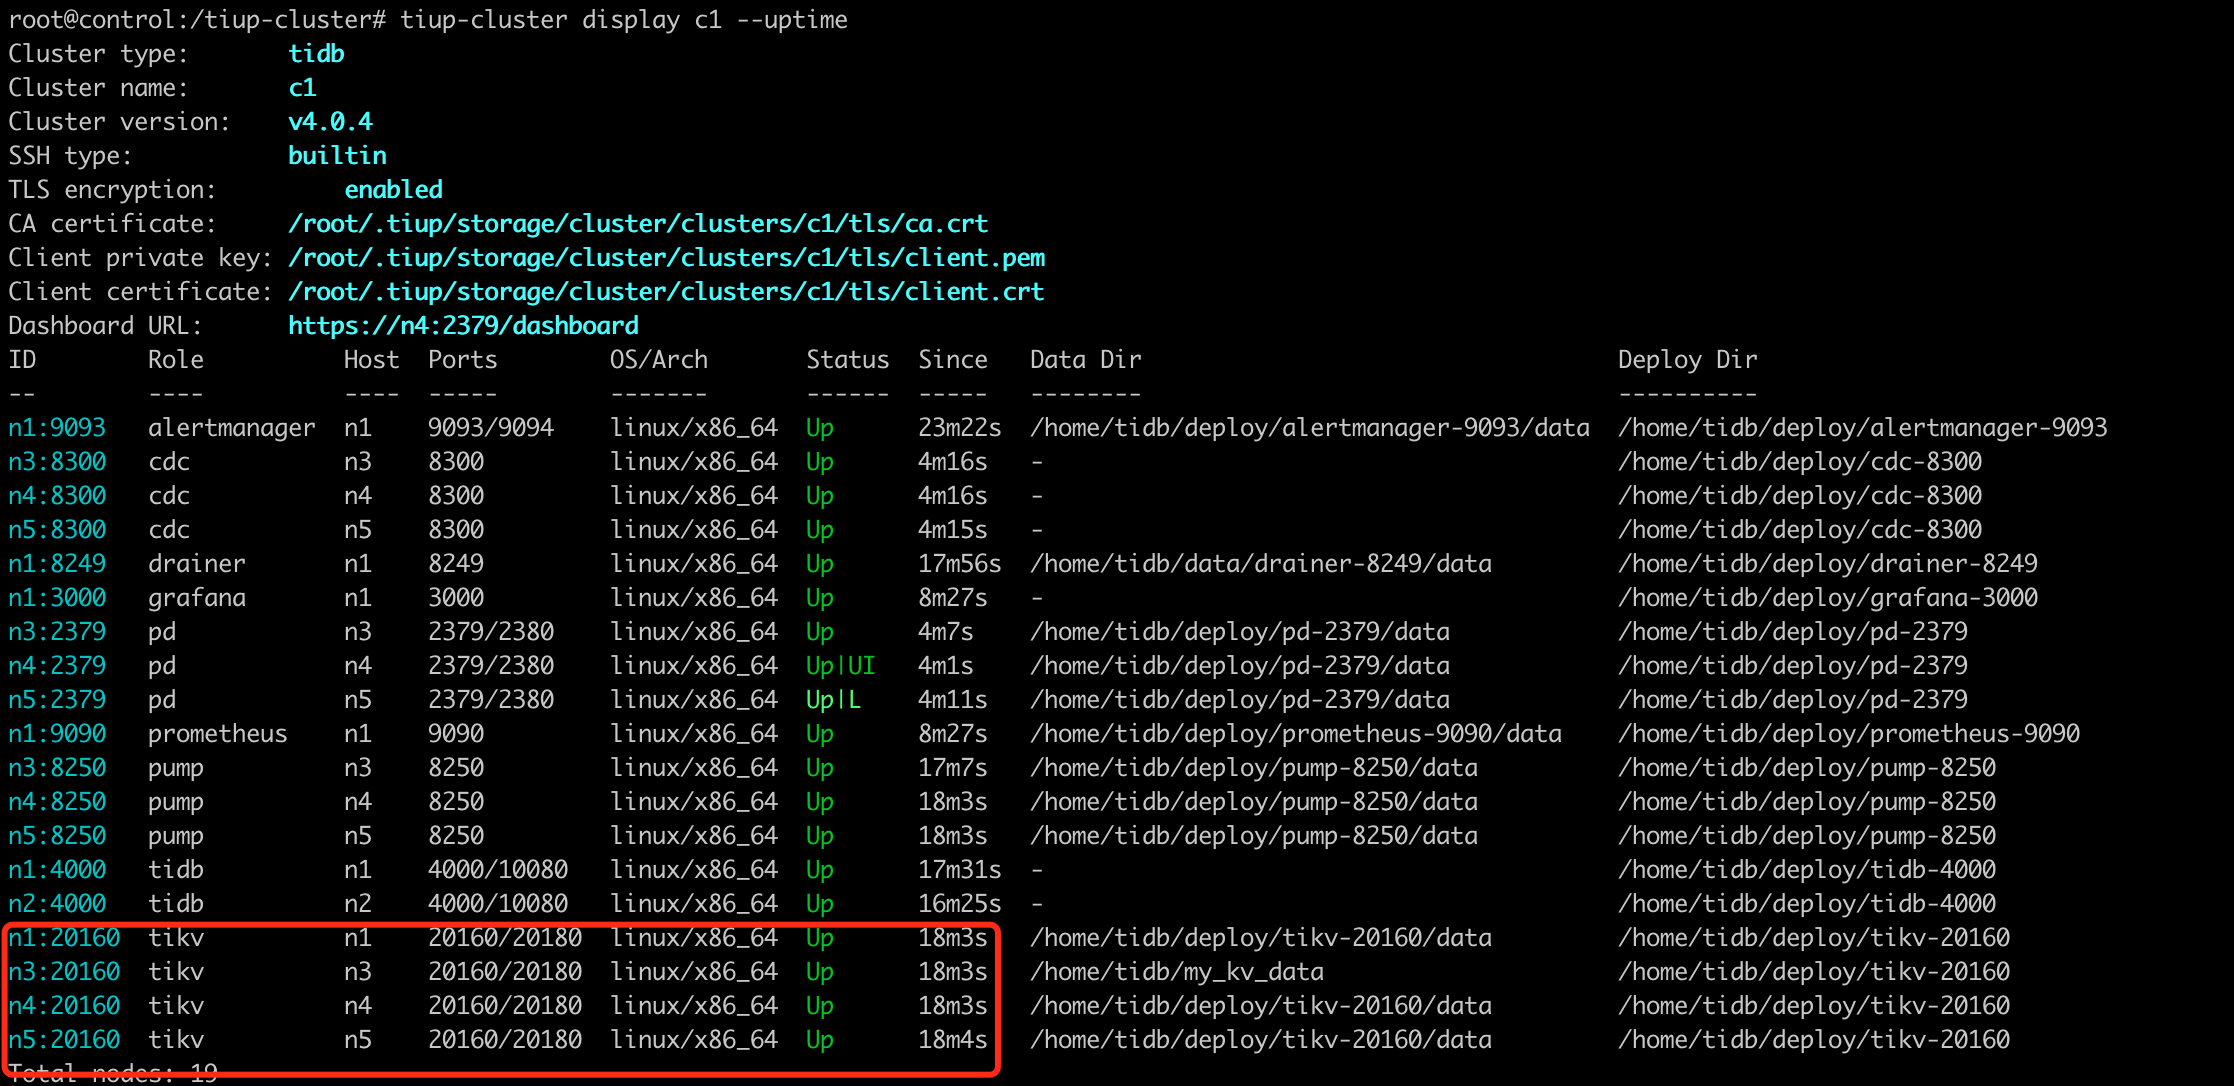Select the node ID n1:4000
2234x1086 pixels.
(x=57, y=870)
